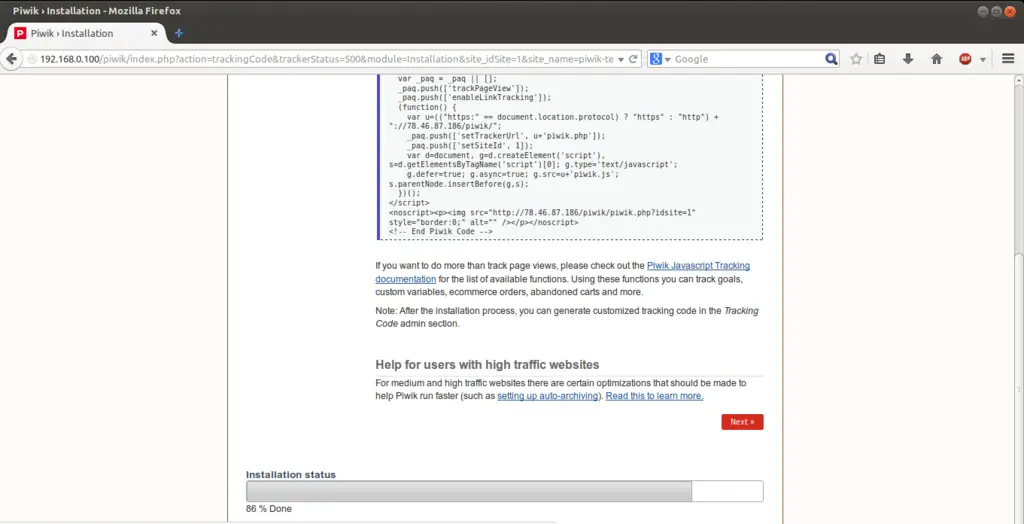
Task: Follow the setting up auto-archiving link
Action: click(x=548, y=396)
